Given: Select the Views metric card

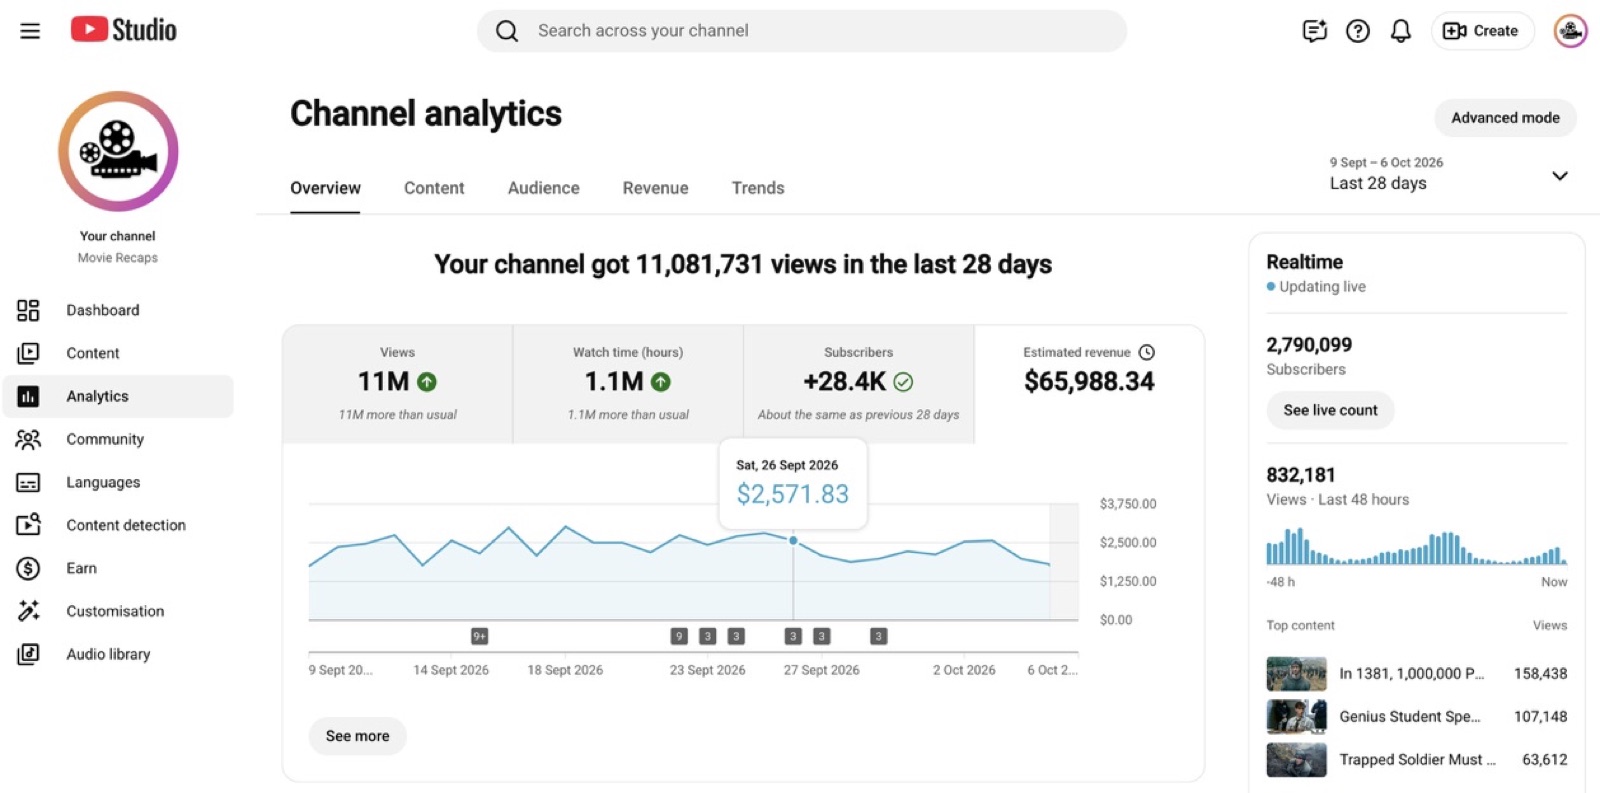Looking at the screenshot, I should 397,384.
